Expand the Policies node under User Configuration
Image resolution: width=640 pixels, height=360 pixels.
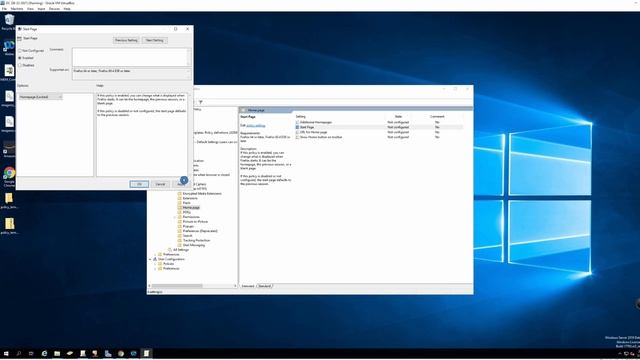pos(156,264)
